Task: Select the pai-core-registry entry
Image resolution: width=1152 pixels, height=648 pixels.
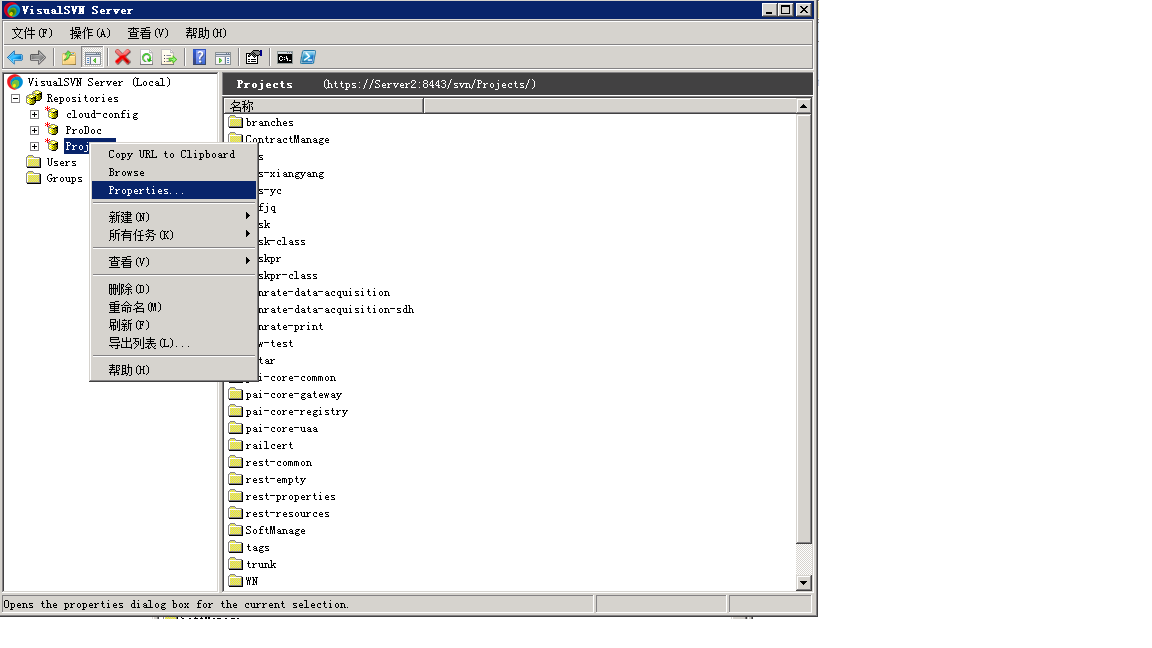Action: (x=297, y=411)
